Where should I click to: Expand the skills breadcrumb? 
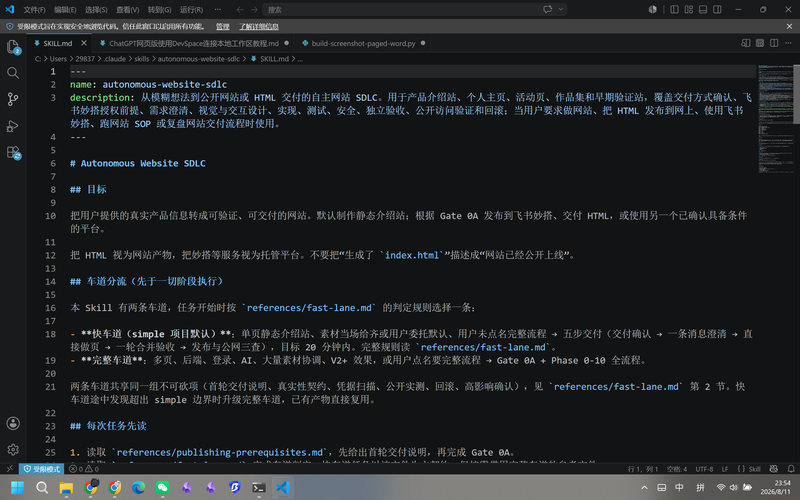click(141, 59)
